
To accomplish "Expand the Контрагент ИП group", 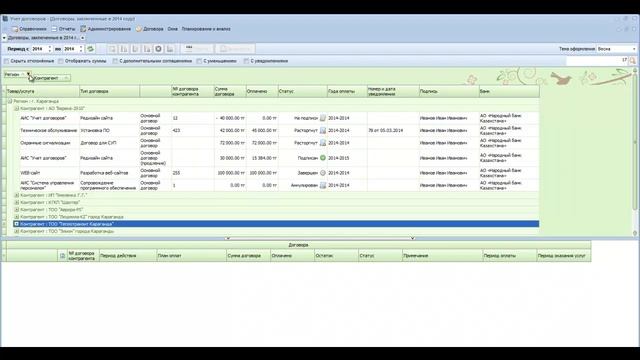I will 17,195.
